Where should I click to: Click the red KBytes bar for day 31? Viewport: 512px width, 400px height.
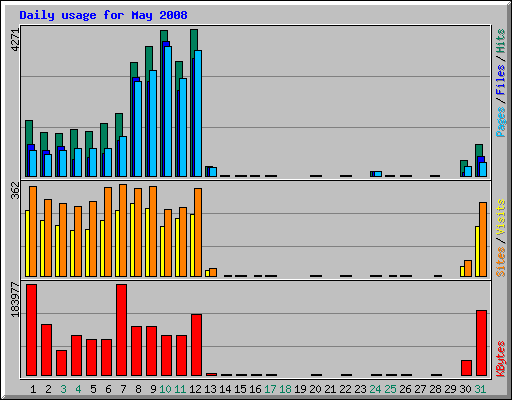pos(481,343)
